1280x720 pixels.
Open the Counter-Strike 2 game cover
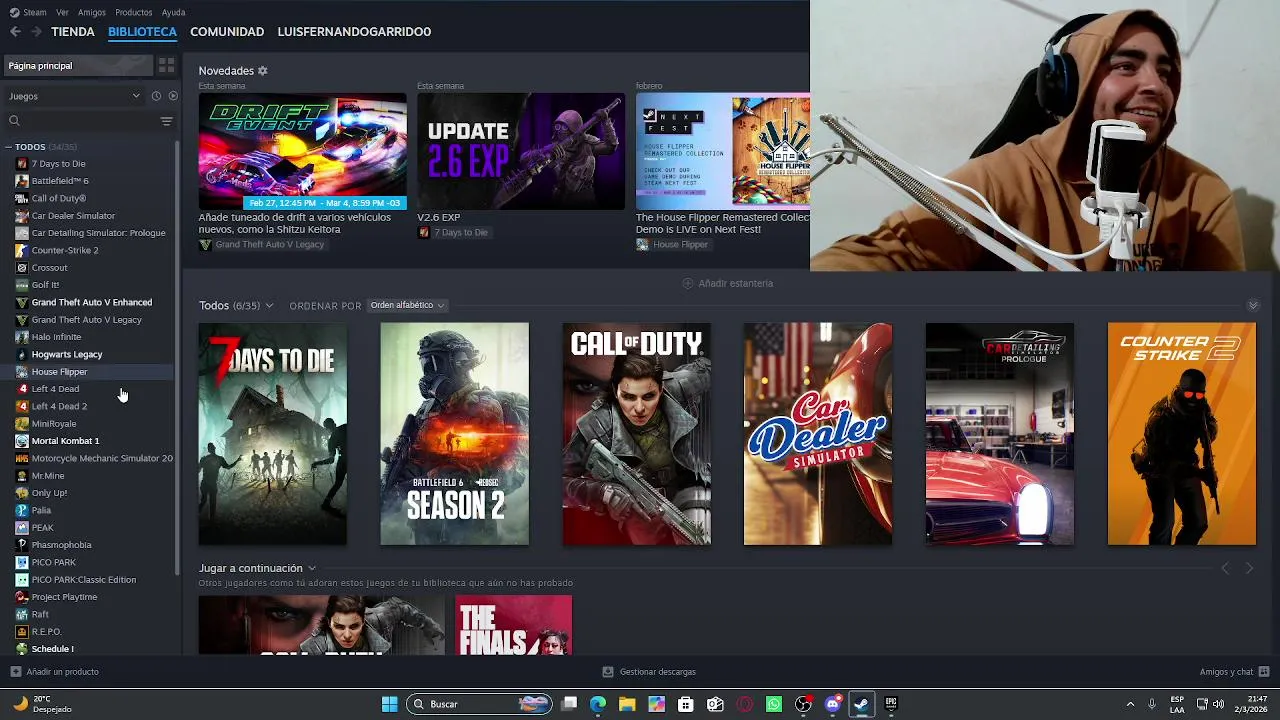pyautogui.click(x=1182, y=434)
